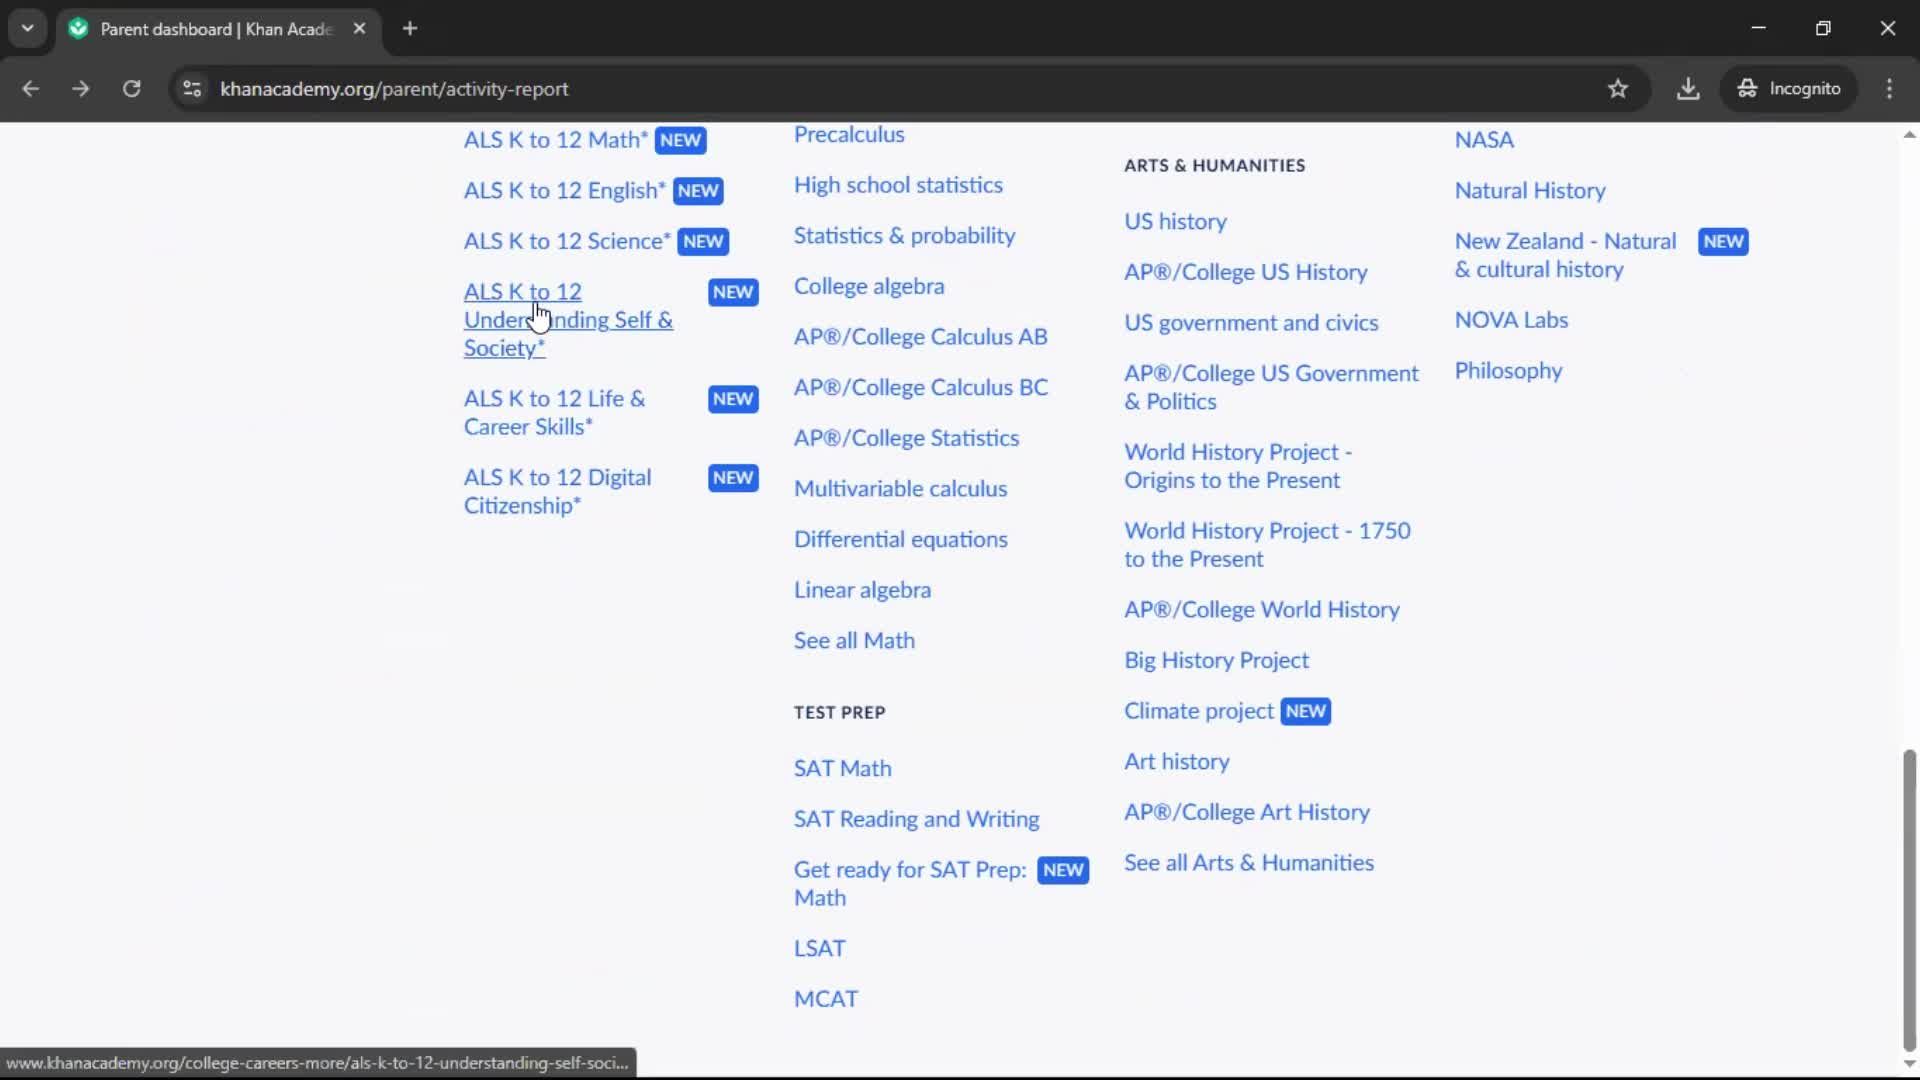The height and width of the screenshot is (1080, 1920).
Task: Select College algebra link
Action: tap(869, 287)
